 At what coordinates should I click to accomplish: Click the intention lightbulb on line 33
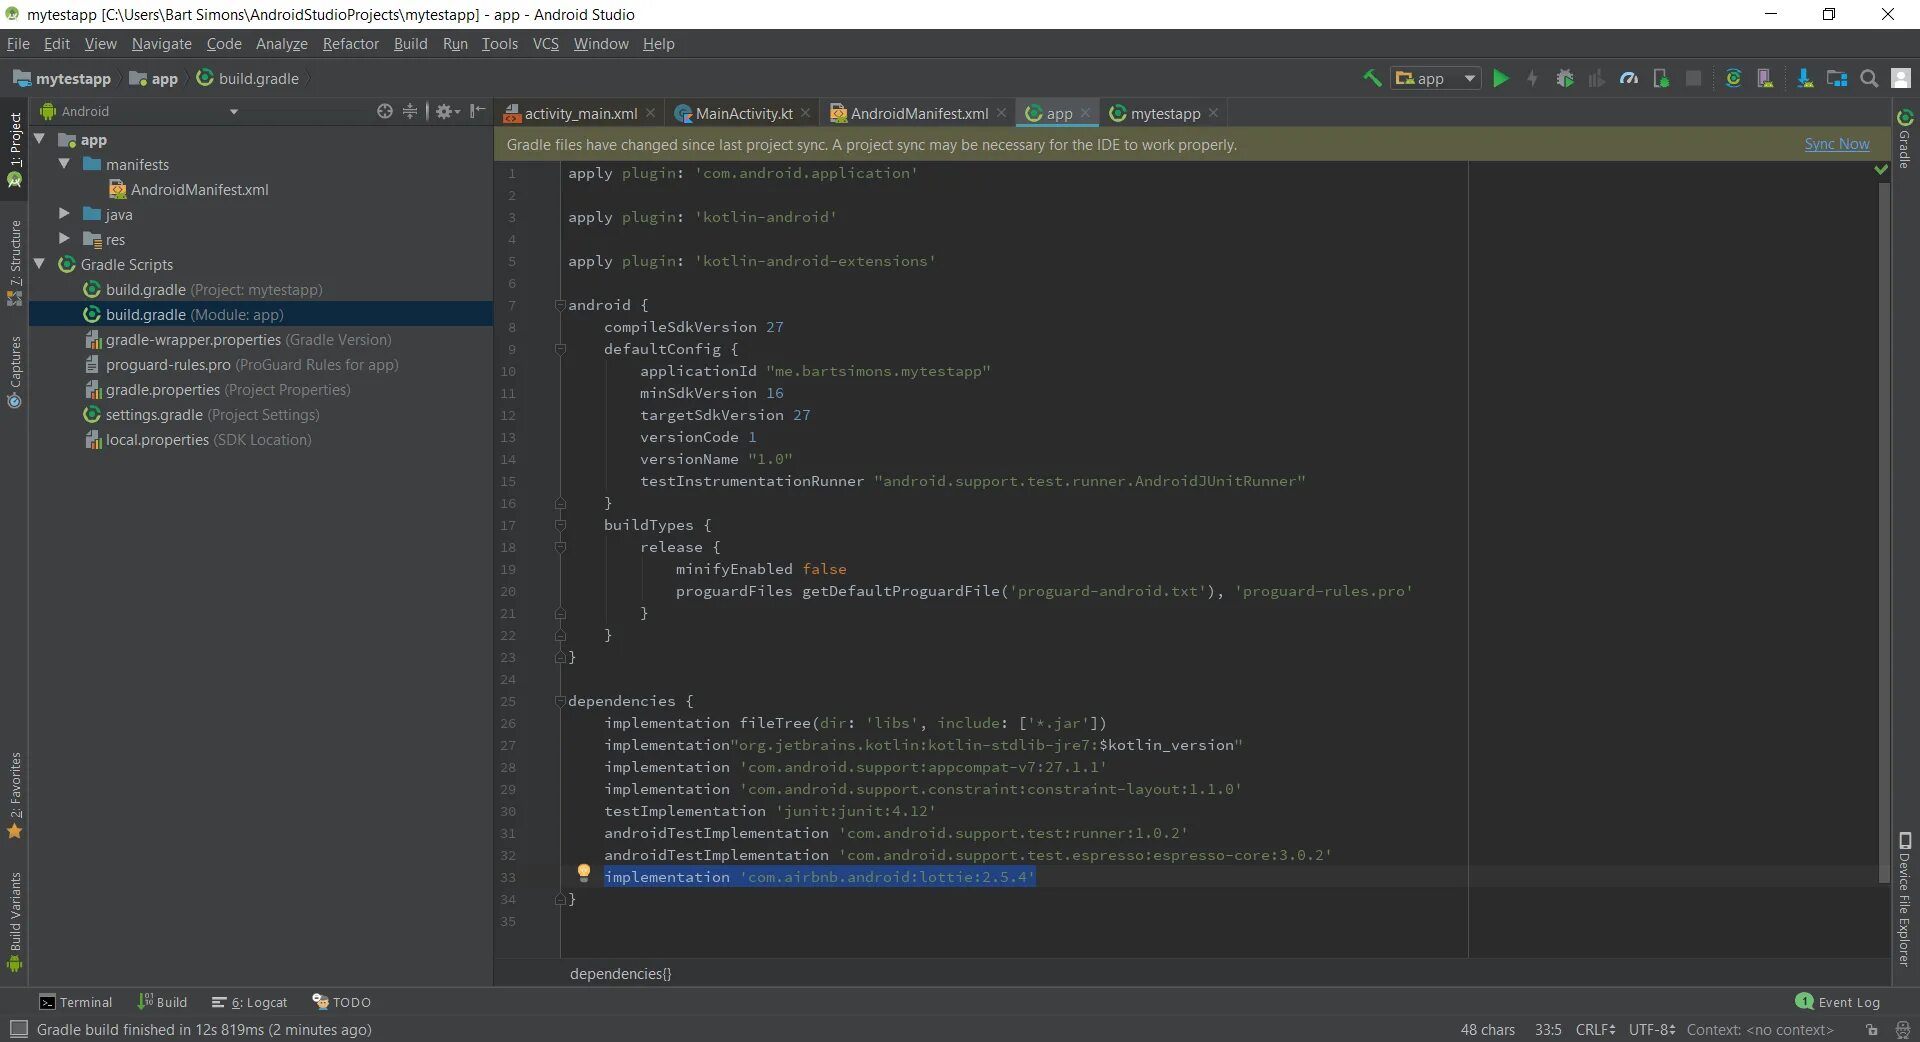[584, 872]
